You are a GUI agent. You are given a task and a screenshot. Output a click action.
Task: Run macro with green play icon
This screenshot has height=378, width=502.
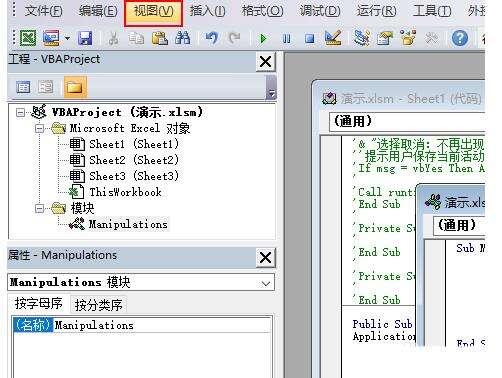point(263,39)
